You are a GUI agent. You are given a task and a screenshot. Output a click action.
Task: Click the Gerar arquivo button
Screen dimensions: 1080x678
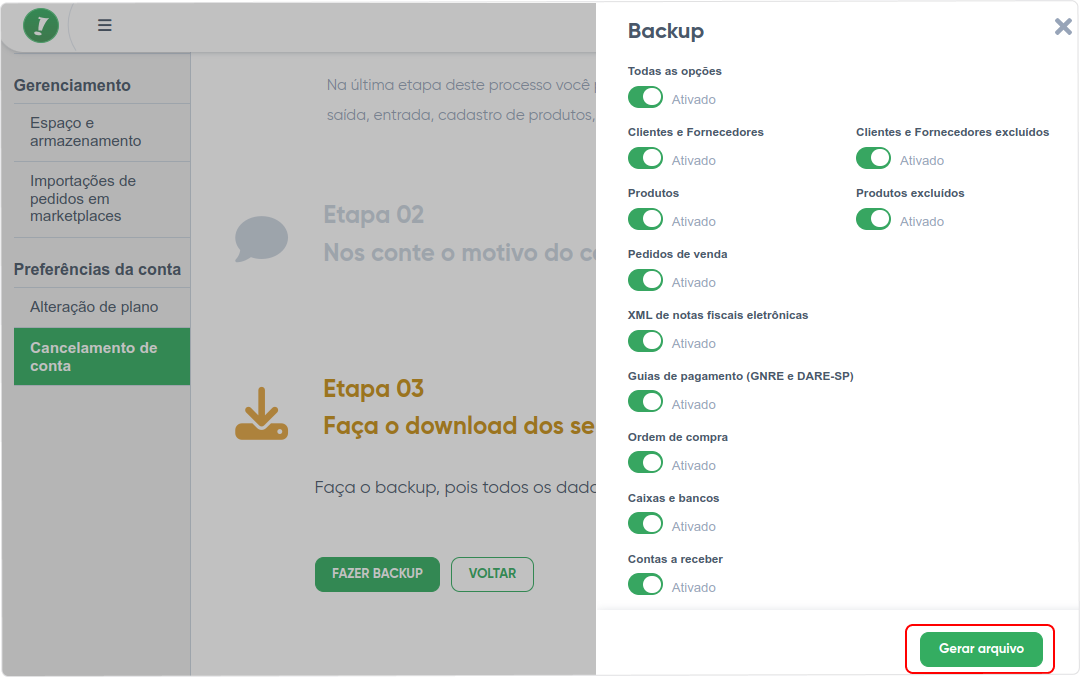(x=981, y=649)
